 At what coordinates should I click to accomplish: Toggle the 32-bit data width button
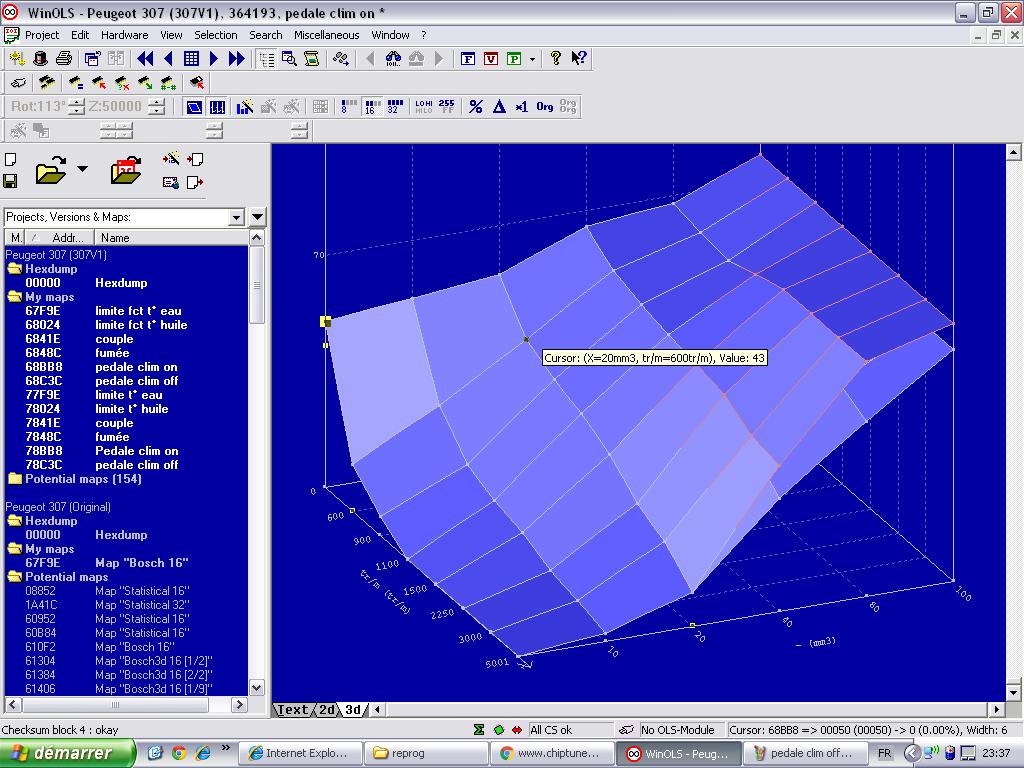point(395,107)
